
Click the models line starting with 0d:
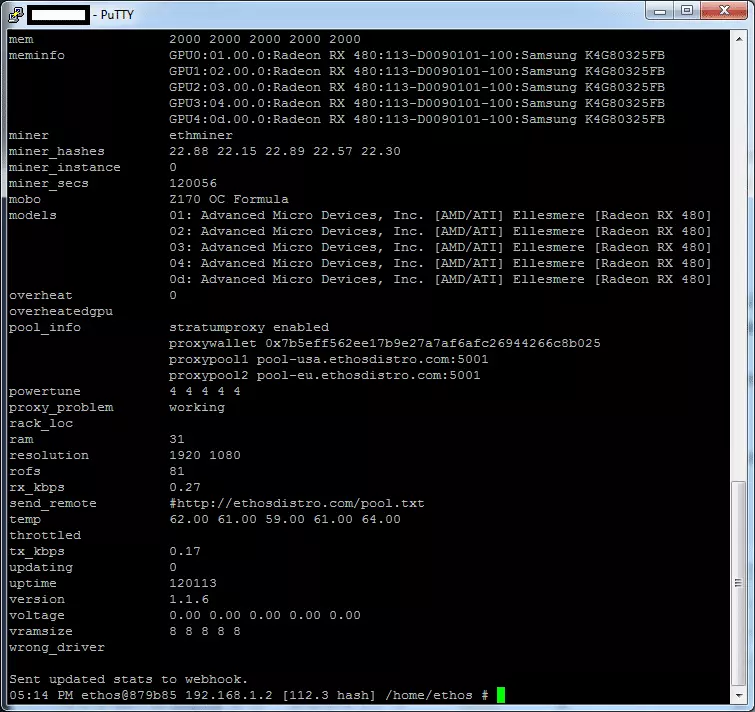tap(440, 279)
